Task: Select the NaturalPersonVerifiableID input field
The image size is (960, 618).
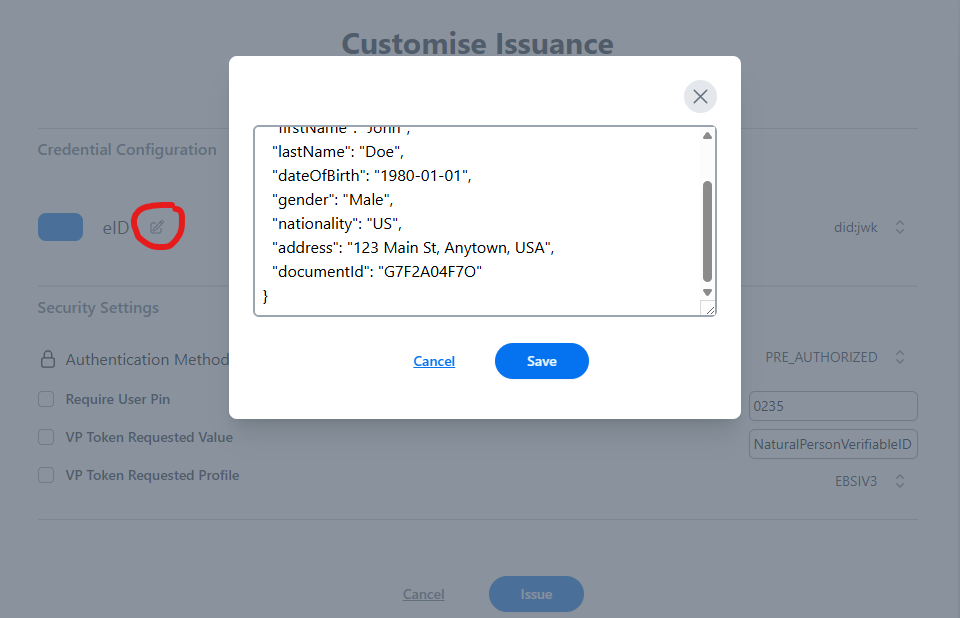Action: coord(833,443)
